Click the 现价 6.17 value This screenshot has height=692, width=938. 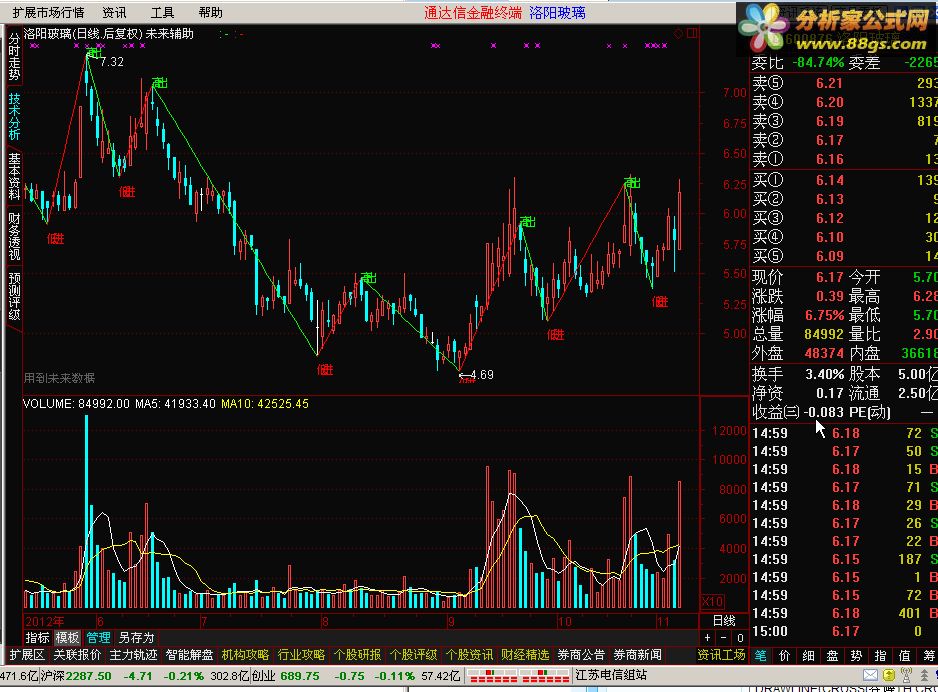pos(829,278)
